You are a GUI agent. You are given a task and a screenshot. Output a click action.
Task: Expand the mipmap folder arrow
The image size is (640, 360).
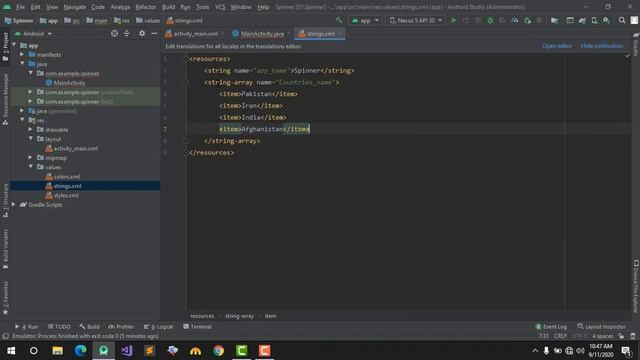pos(30,158)
